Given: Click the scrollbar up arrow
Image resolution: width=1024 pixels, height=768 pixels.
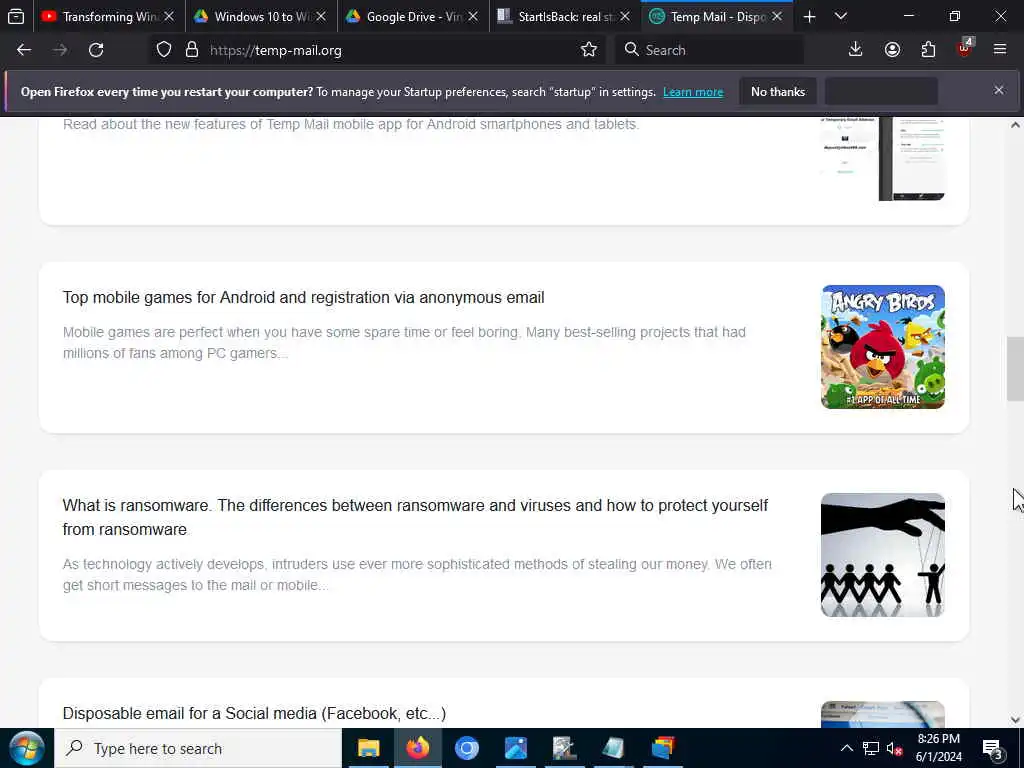Looking at the screenshot, I should tap(1015, 125).
